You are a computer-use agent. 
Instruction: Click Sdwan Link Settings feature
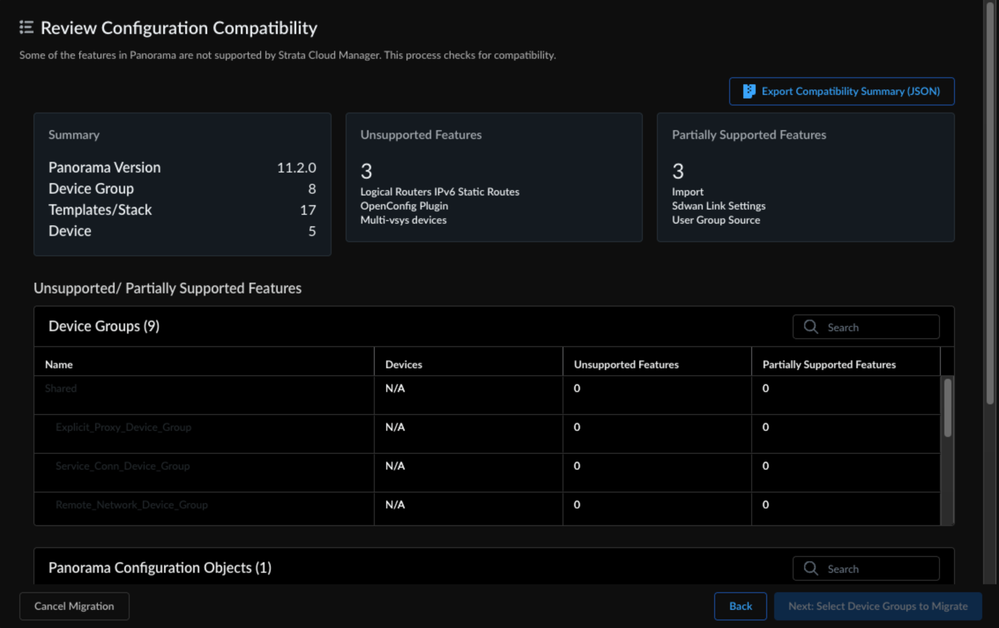[x=719, y=206]
